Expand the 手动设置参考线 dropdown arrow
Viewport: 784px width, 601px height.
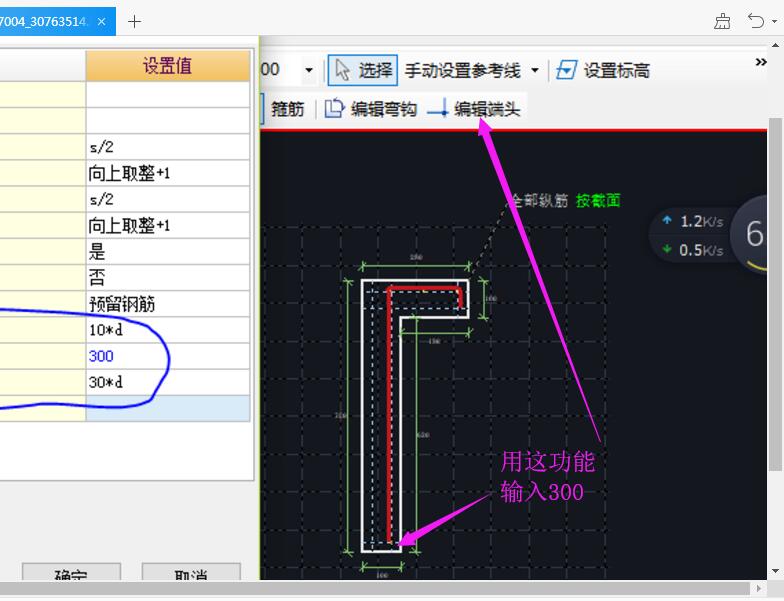[x=535, y=70]
